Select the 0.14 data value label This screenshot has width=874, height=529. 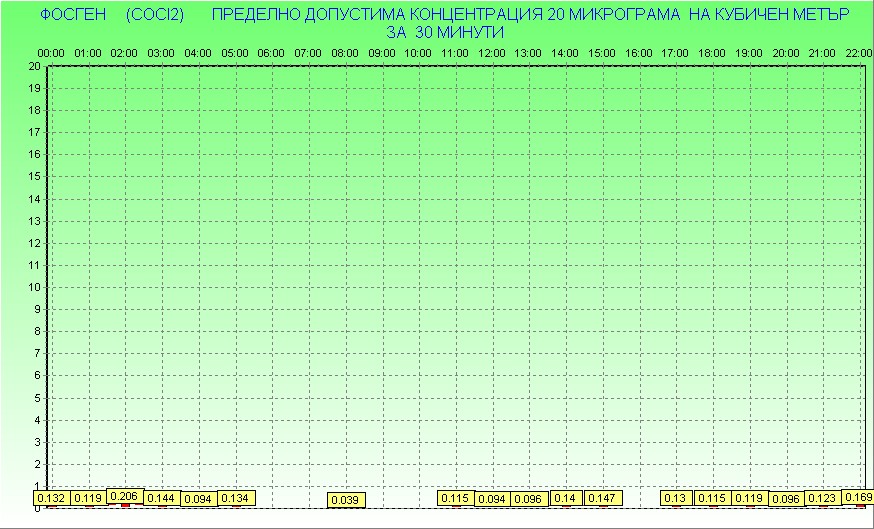click(x=566, y=498)
